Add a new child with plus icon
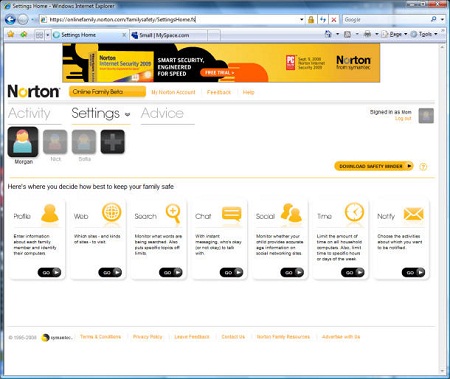Viewport: 450px width, 379px height. 113,142
